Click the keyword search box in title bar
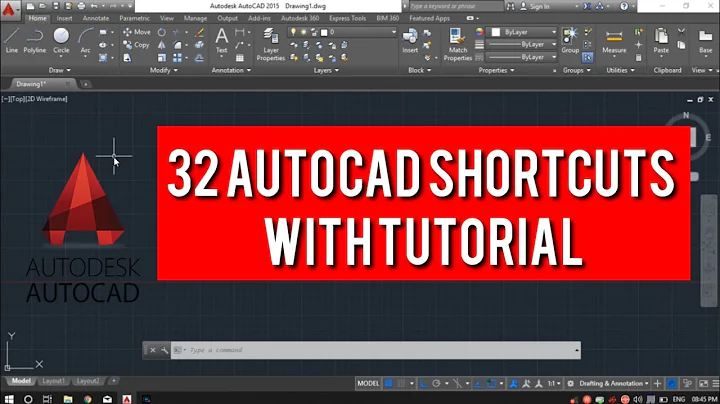 coord(455,6)
